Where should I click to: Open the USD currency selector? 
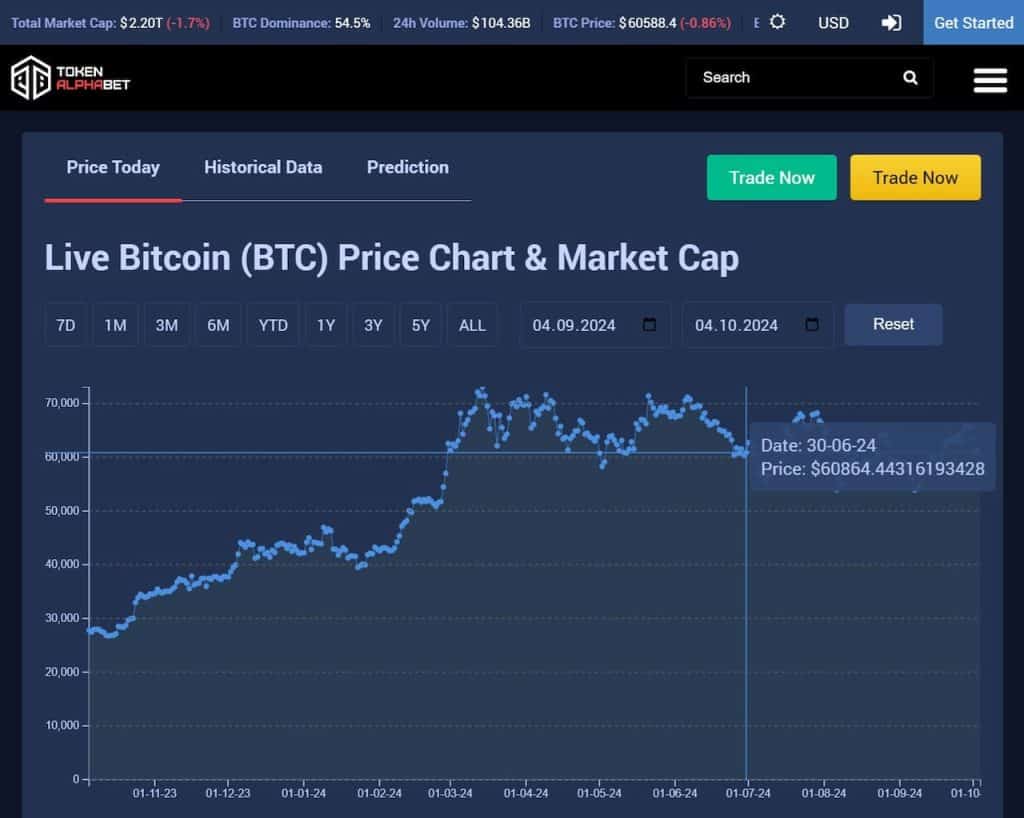[x=833, y=22]
